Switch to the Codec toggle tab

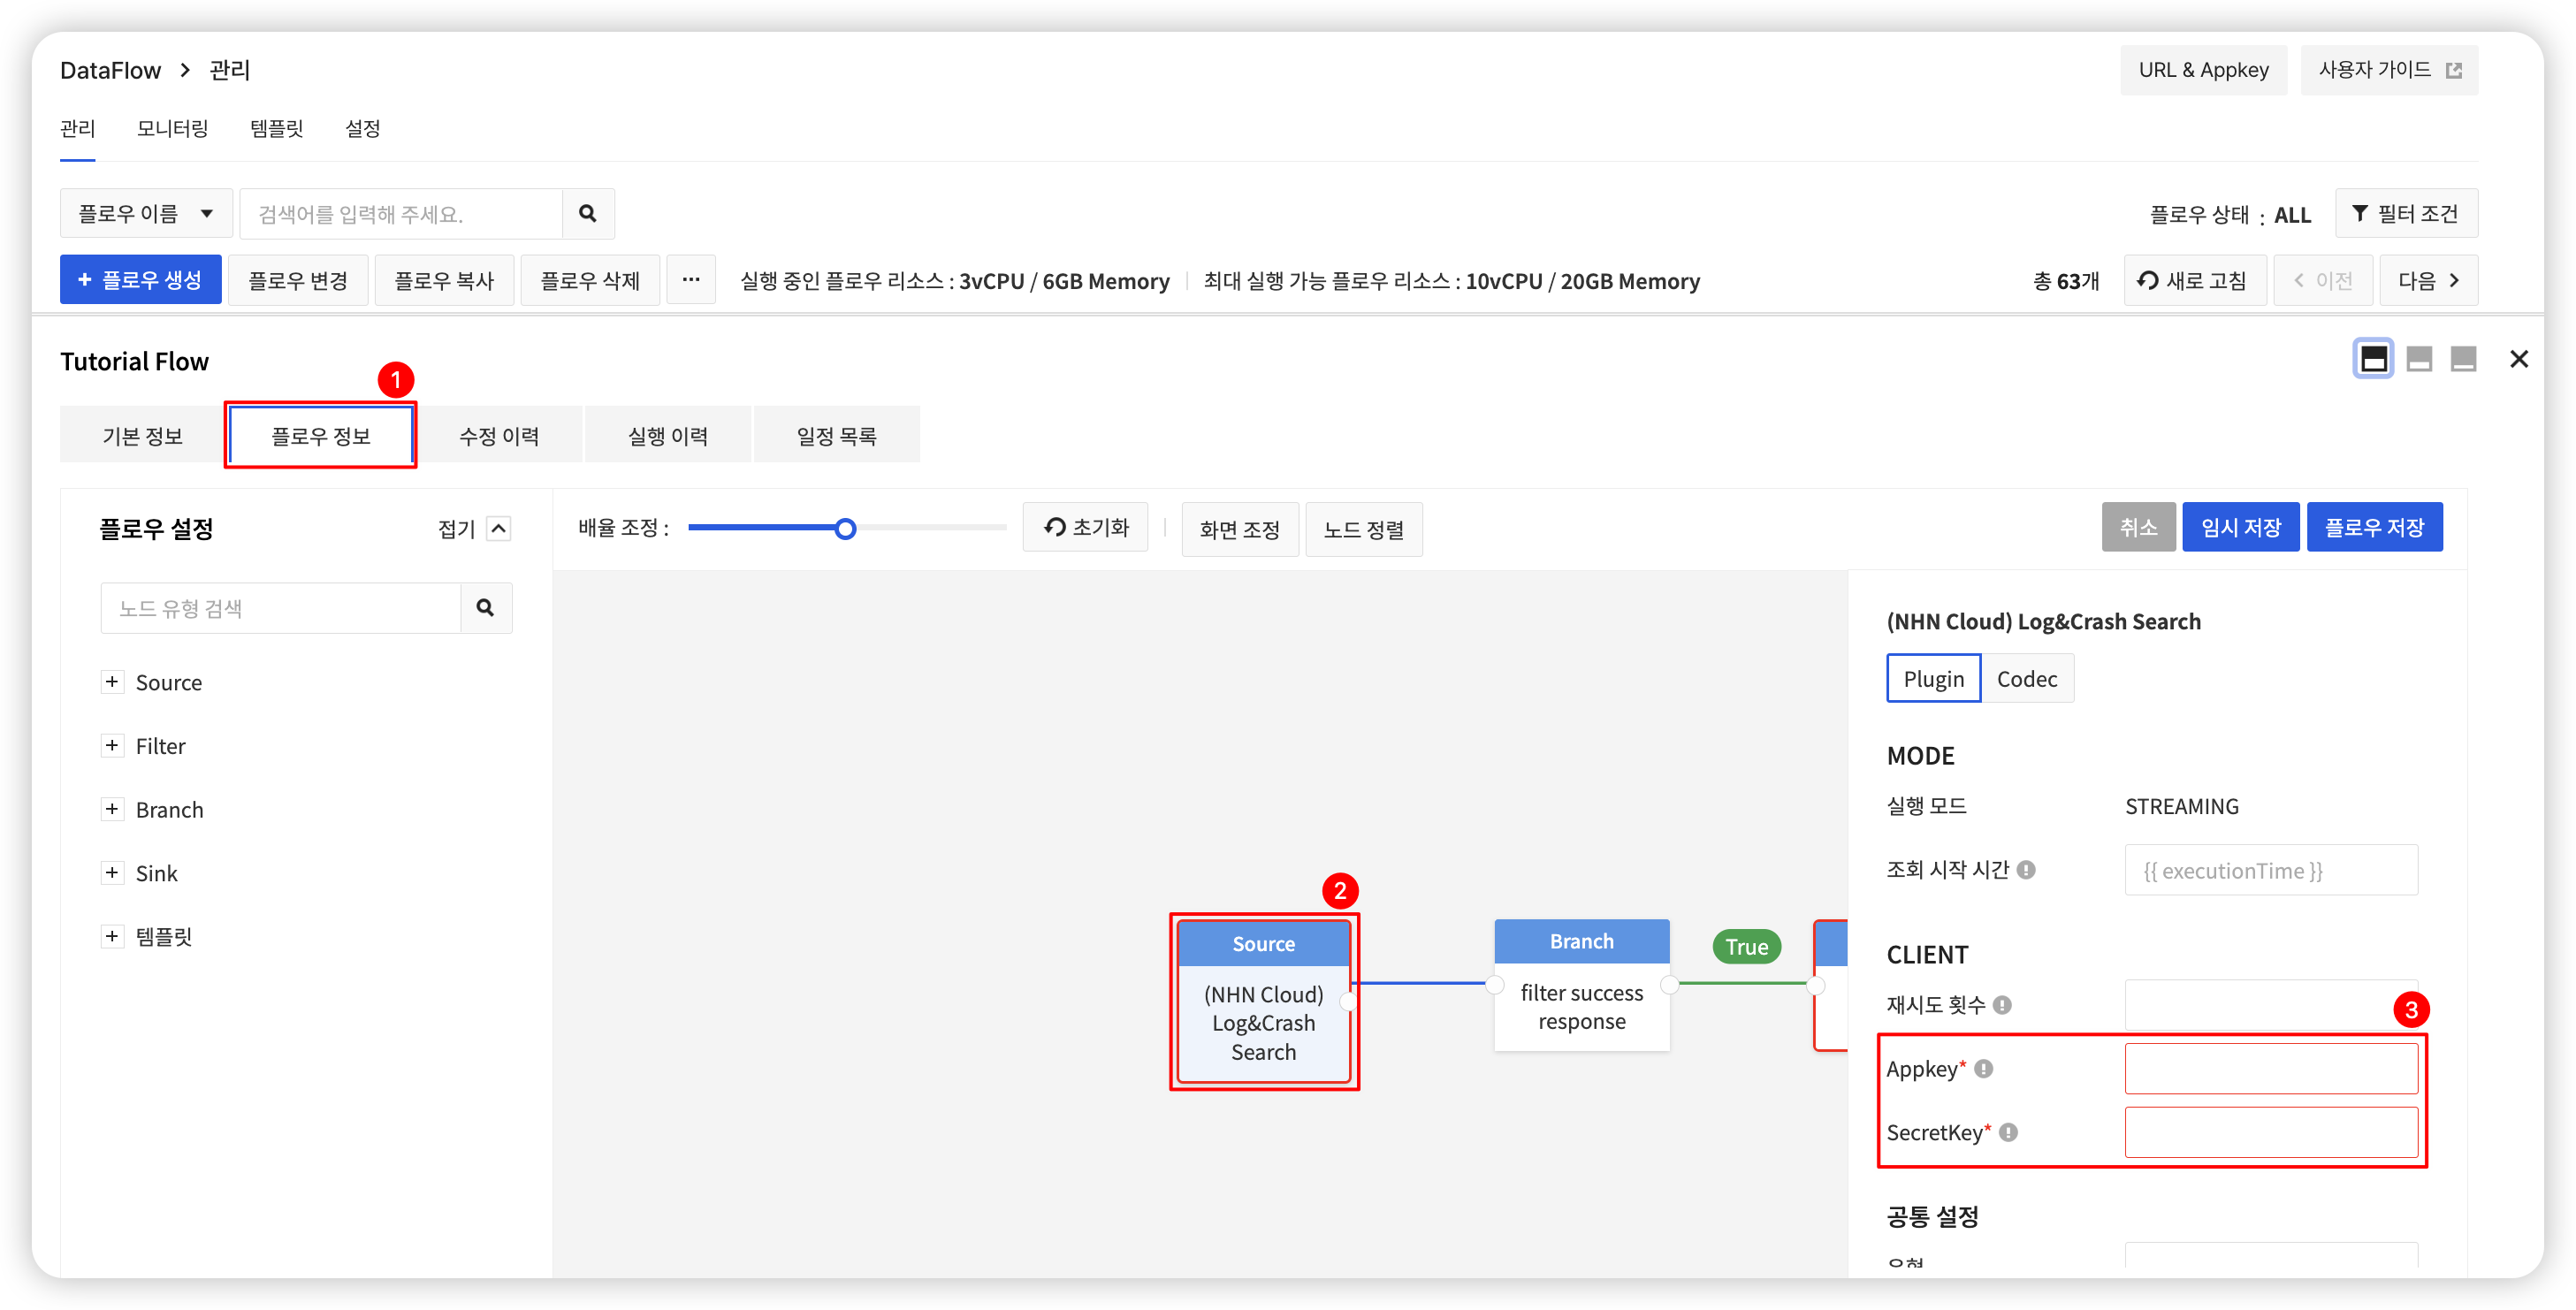pos(2027,679)
